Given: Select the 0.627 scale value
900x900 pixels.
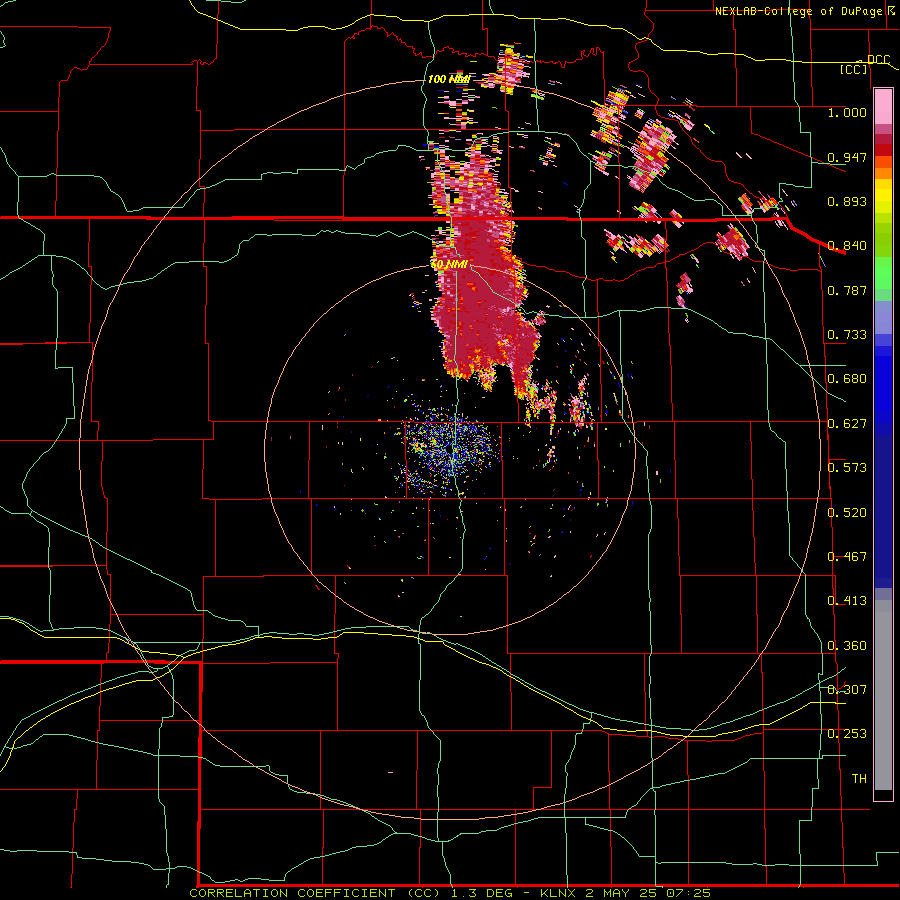Looking at the screenshot, I should pos(847,423).
